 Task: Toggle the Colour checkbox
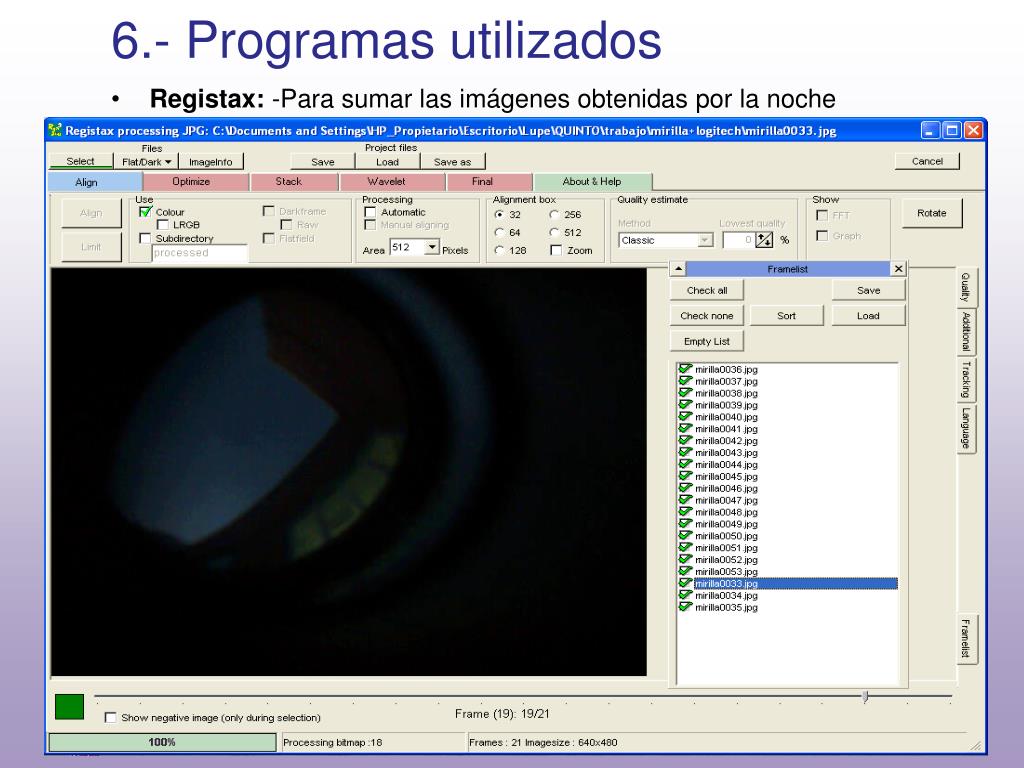click(x=145, y=212)
